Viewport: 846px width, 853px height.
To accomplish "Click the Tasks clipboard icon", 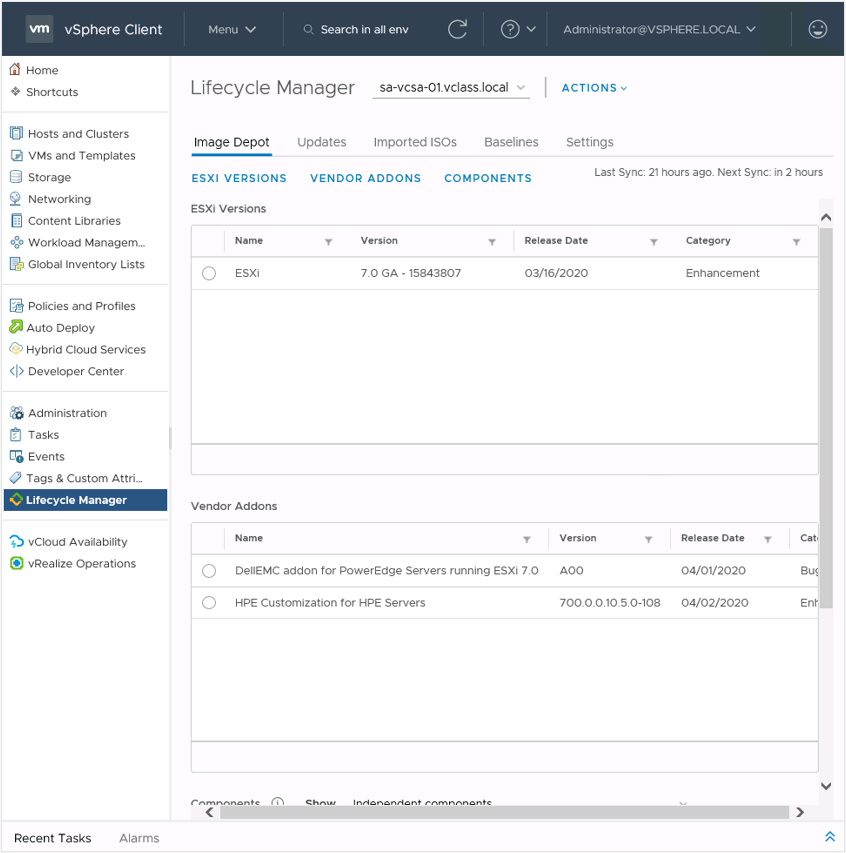I will click(x=16, y=435).
